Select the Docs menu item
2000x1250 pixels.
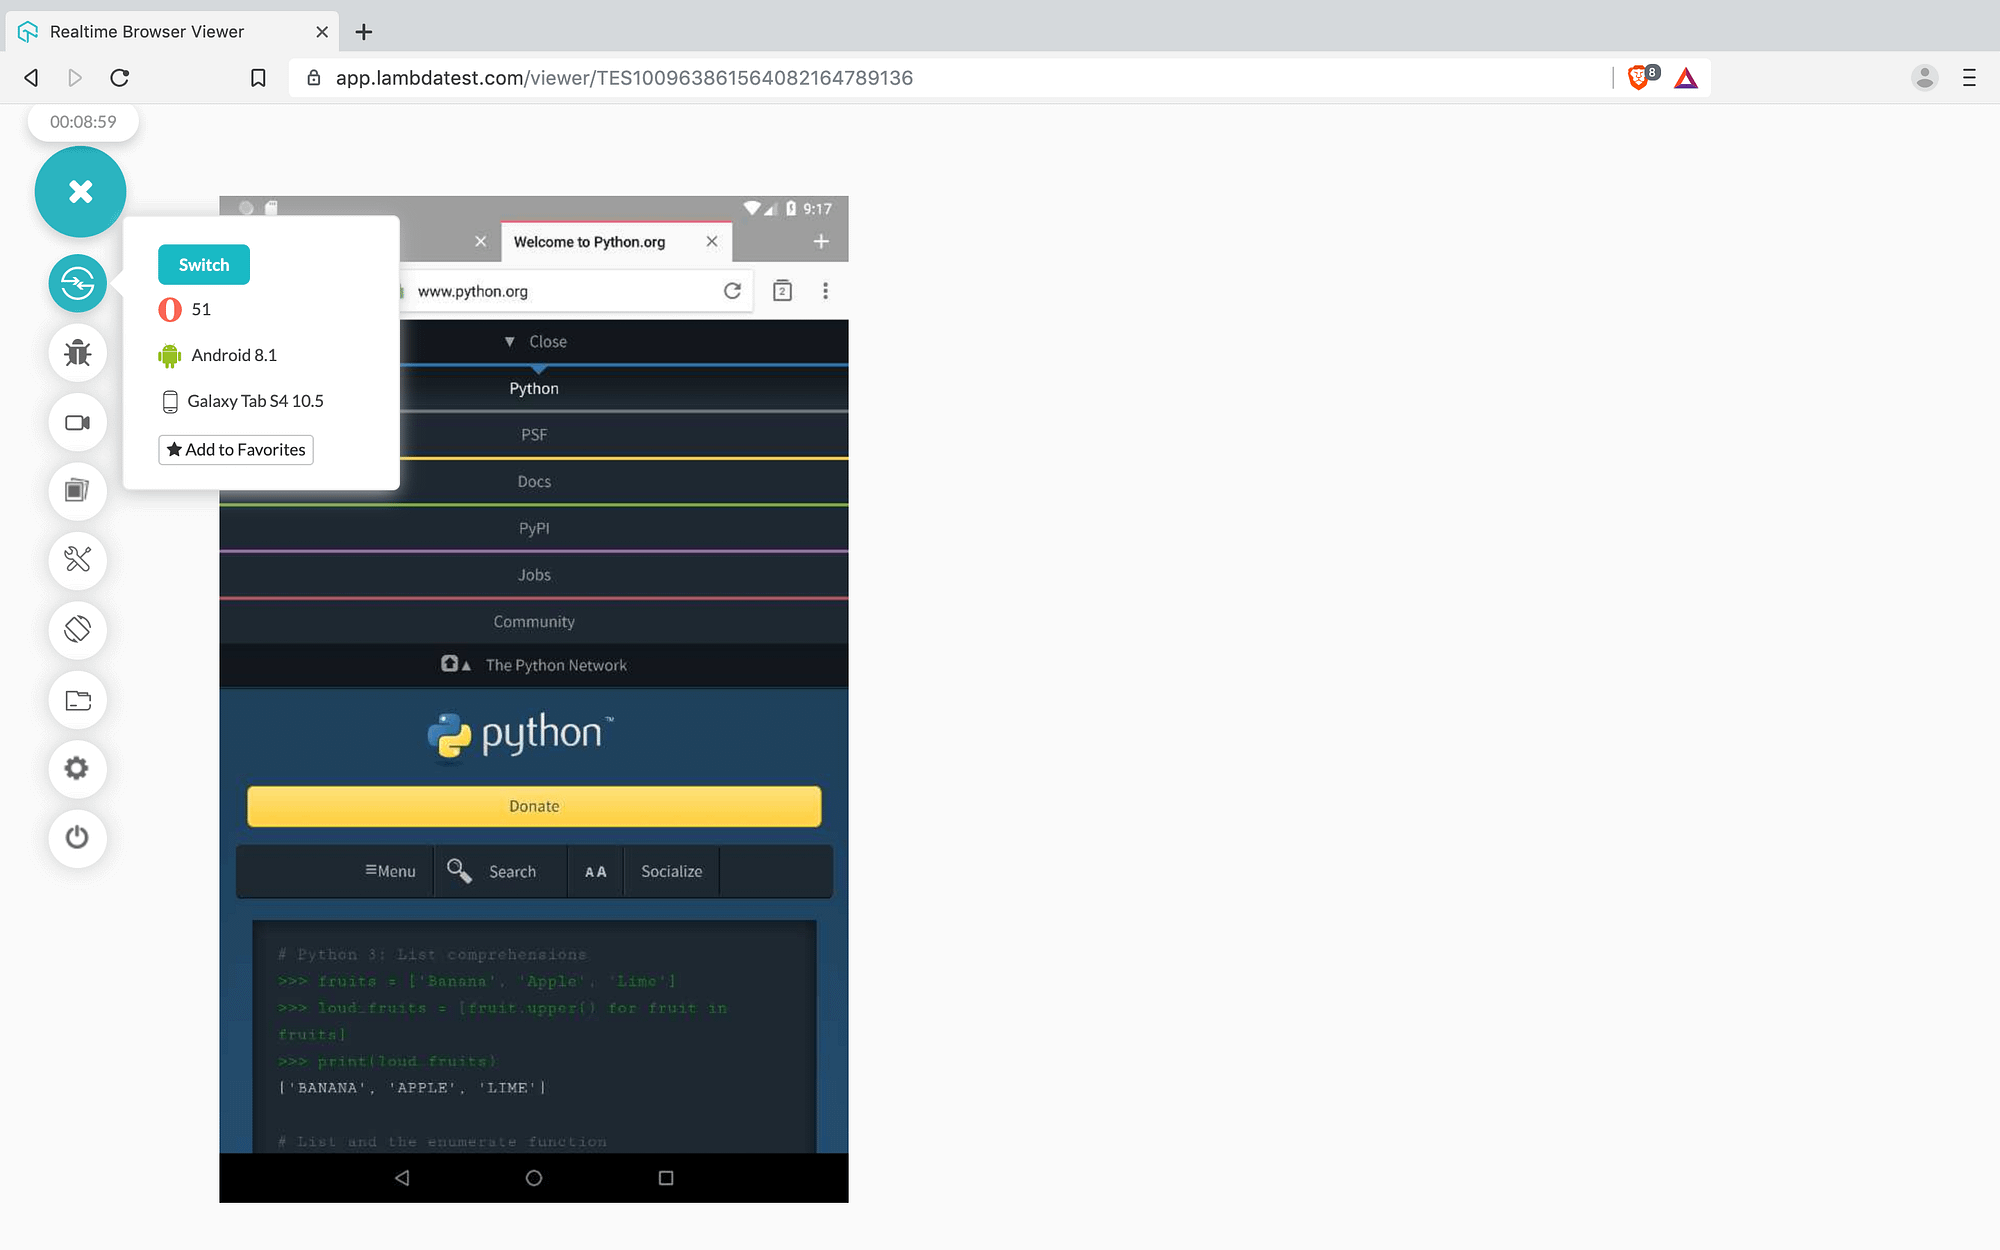(x=534, y=482)
